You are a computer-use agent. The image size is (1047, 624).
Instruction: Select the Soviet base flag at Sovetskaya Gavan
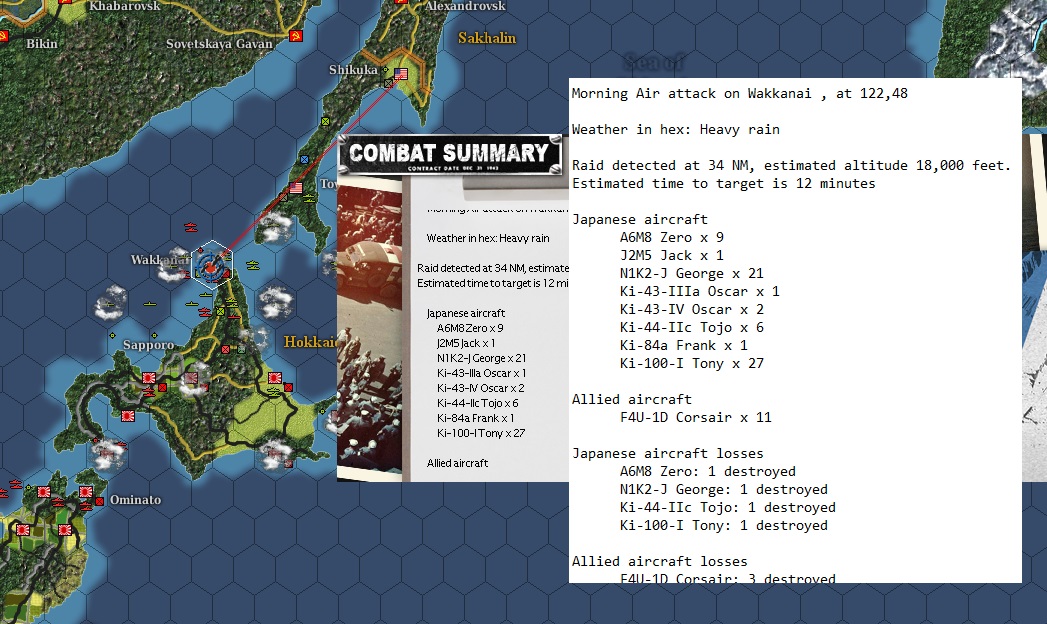pyautogui.click(x=296, y=36)
